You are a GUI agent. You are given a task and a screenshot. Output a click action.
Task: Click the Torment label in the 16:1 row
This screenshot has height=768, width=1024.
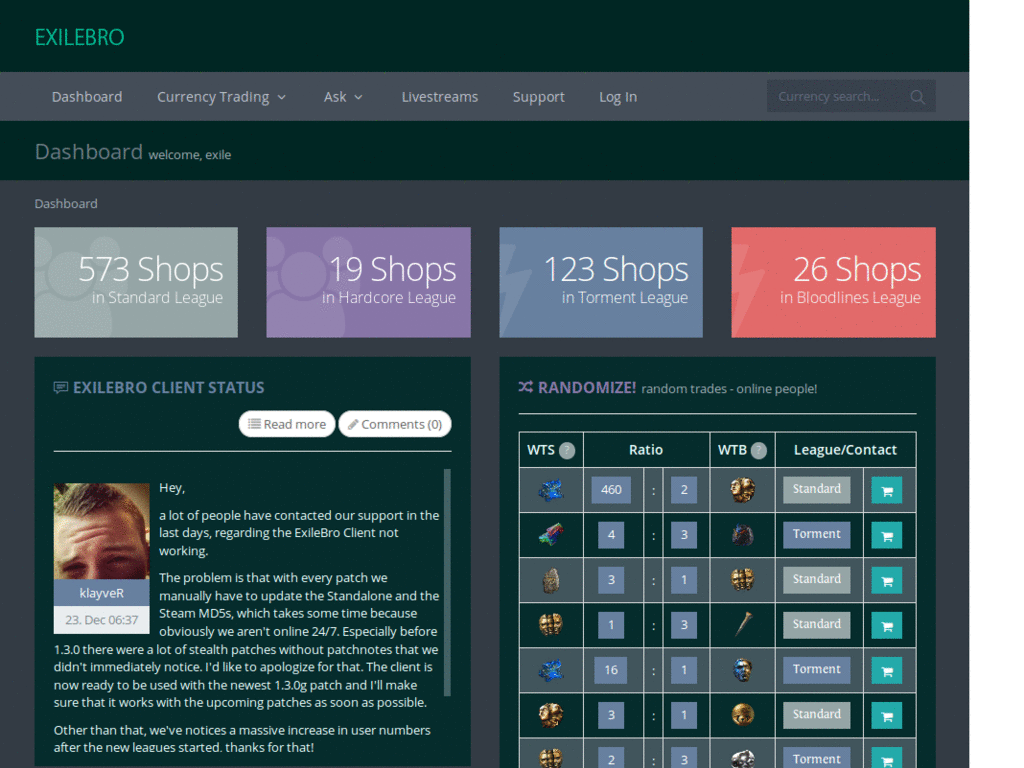click(816, 669)
